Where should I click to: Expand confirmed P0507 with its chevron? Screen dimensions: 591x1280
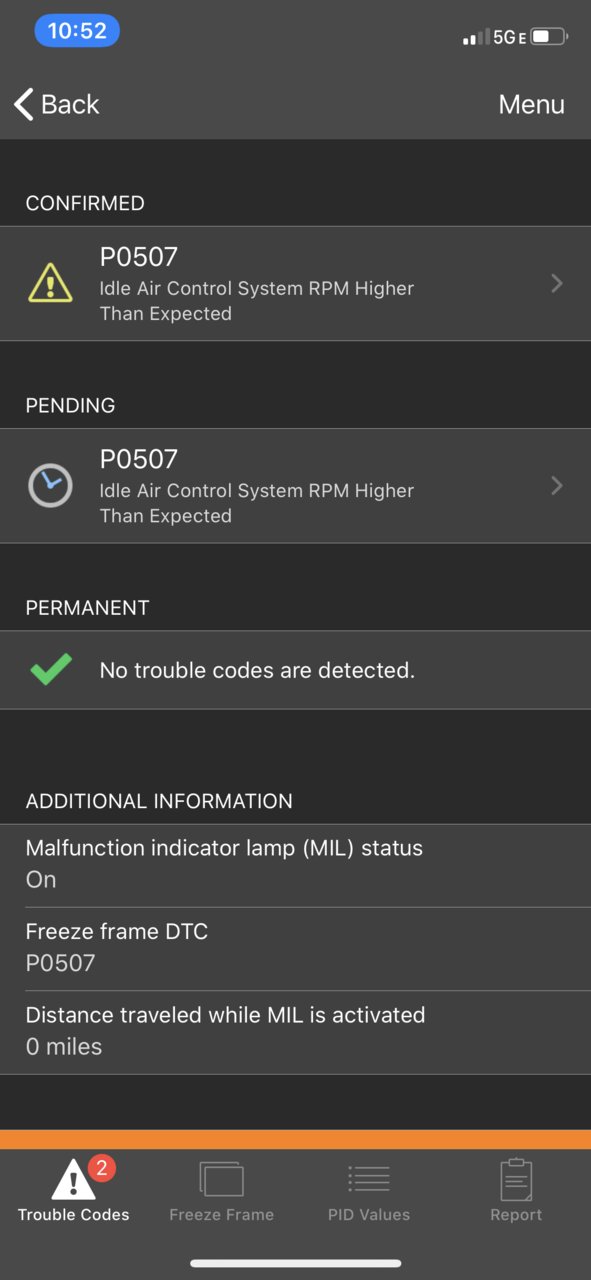[x=557, y=283]
